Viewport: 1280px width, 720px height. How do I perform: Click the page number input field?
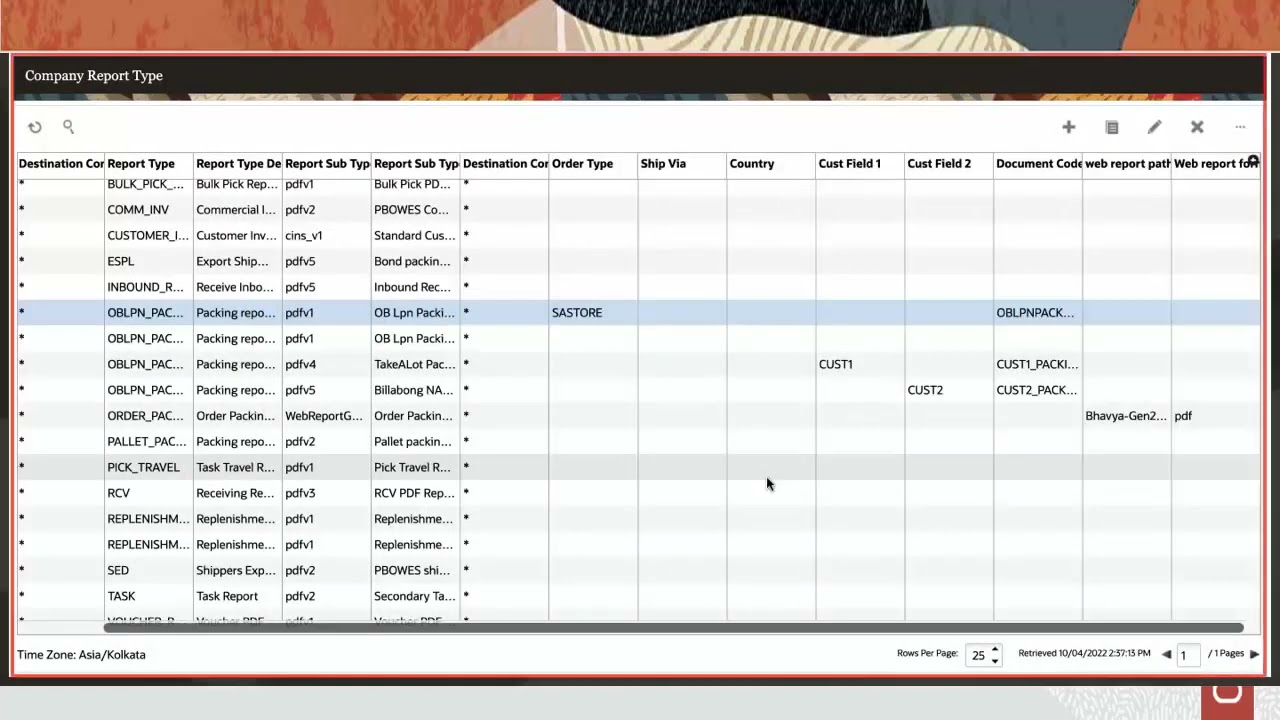pos(1186,655)
